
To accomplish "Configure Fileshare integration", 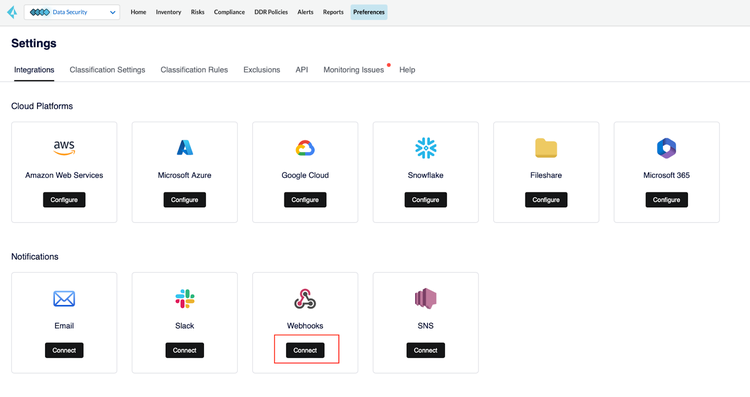I will point(546,200).
